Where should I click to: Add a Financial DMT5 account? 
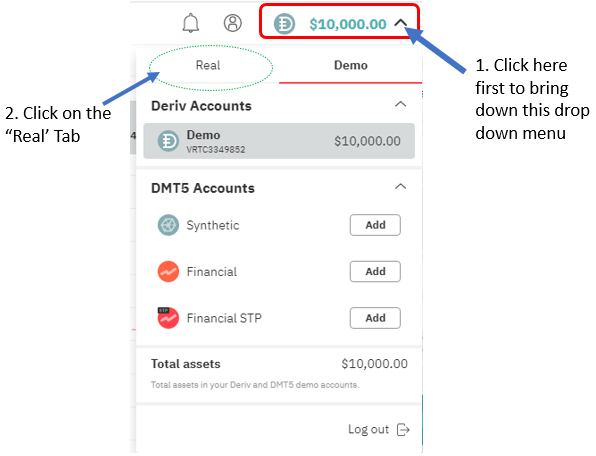click(x=375, y=271)
